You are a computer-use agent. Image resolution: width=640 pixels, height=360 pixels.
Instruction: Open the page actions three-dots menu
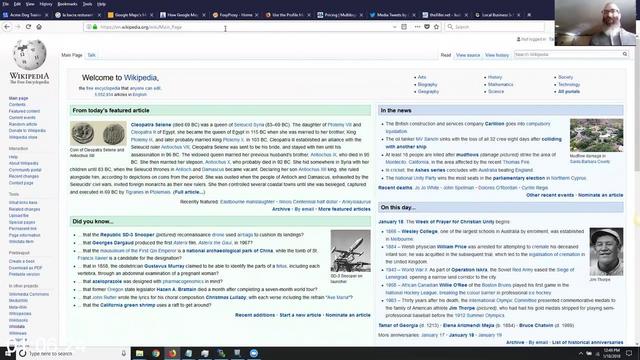click(x=417, y=27)
